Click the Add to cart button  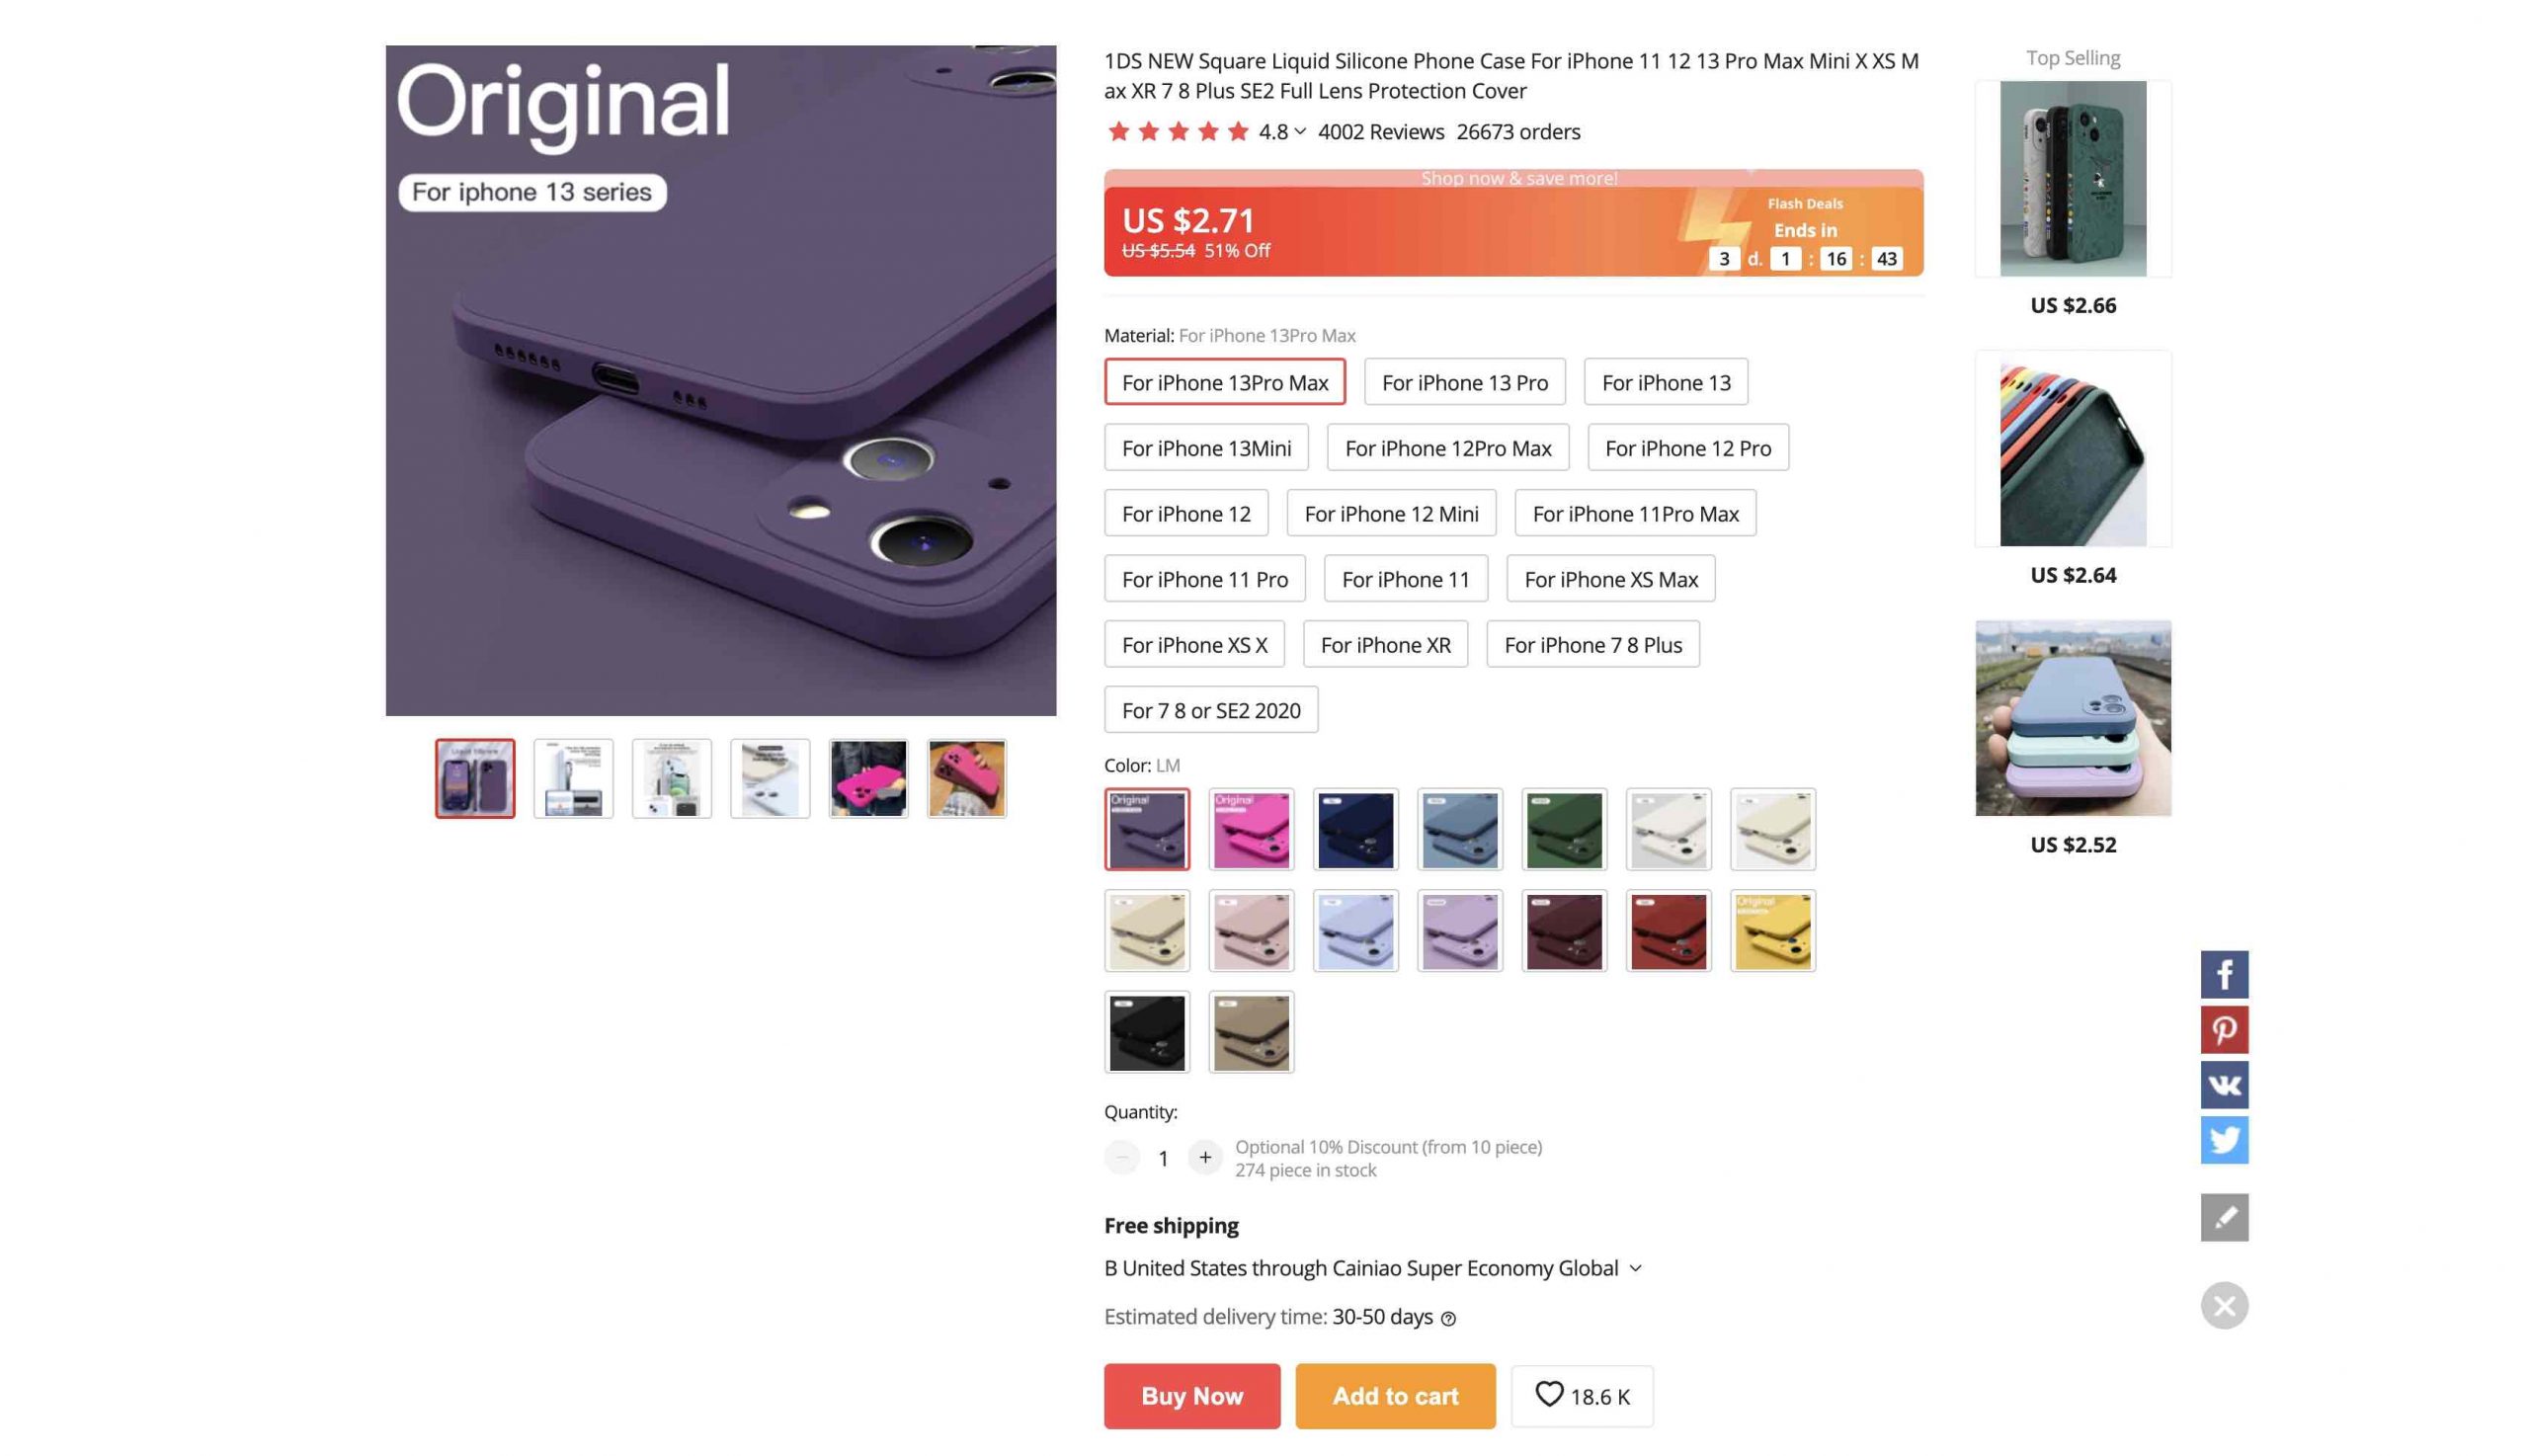[x=1395, y=1396]
